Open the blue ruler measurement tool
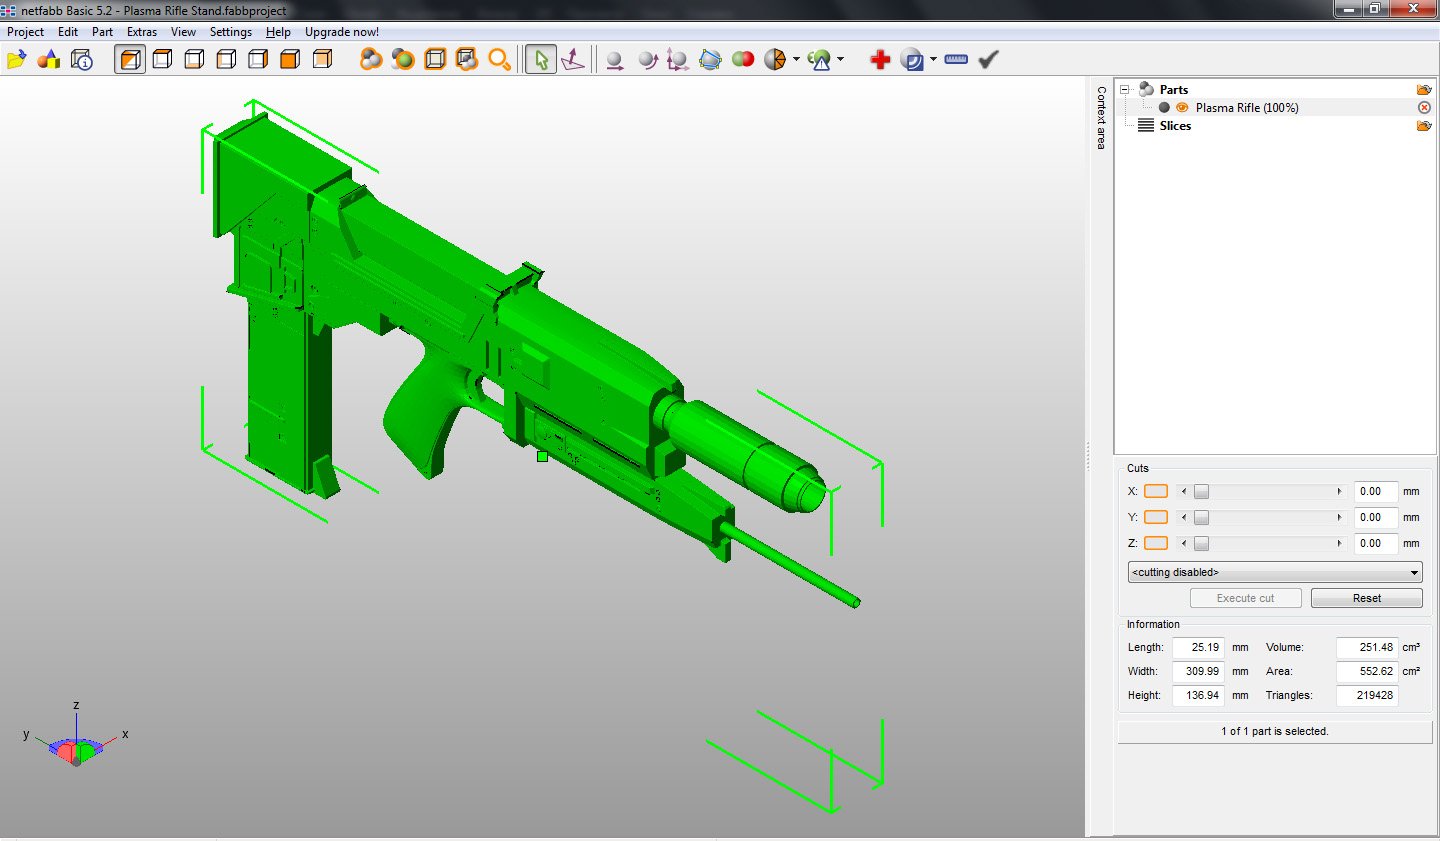1440x841 pixels. (956, 60)
